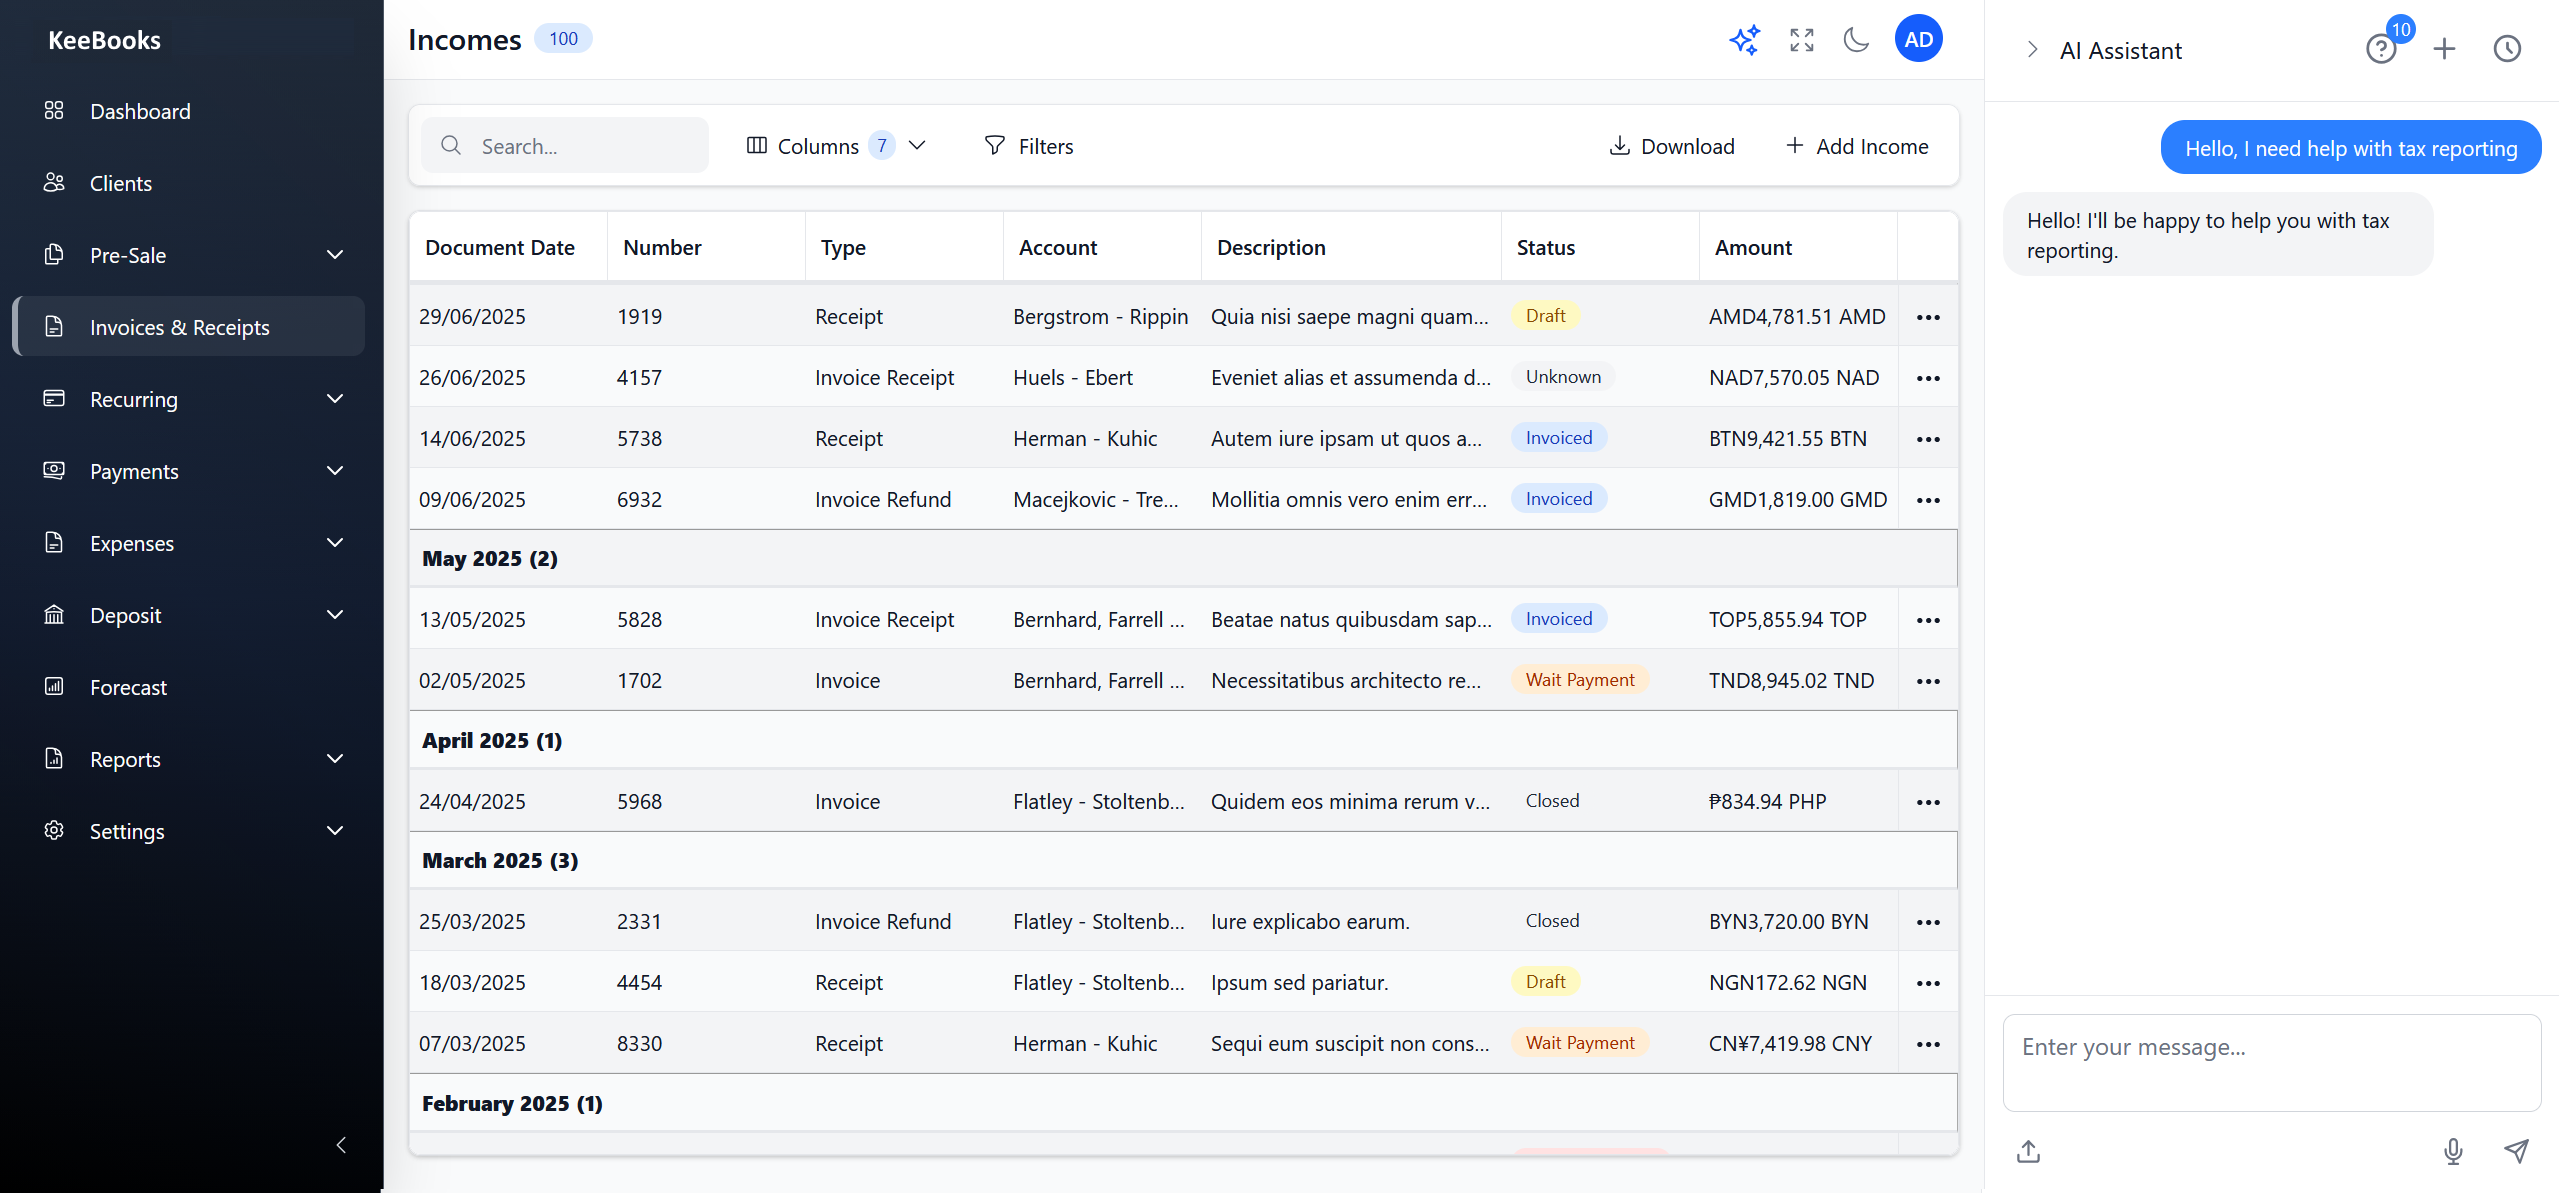Open row actions for invoice 1919
Screen dimensions: 2559x1193
pos(1927,316)
